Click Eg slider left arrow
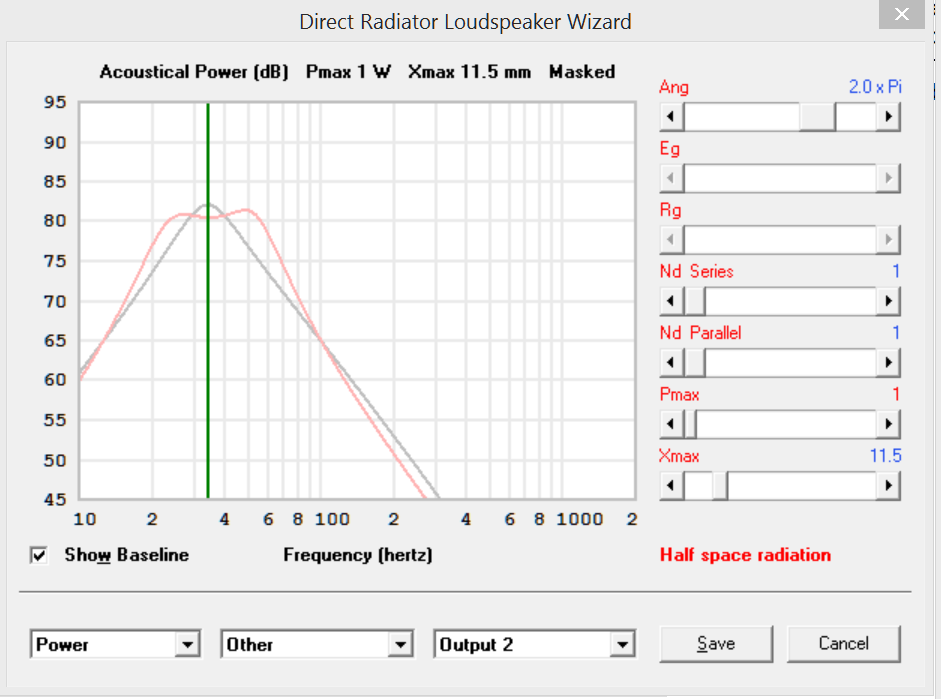The height and width of the screenshot is (699, 941). [672, 178]
